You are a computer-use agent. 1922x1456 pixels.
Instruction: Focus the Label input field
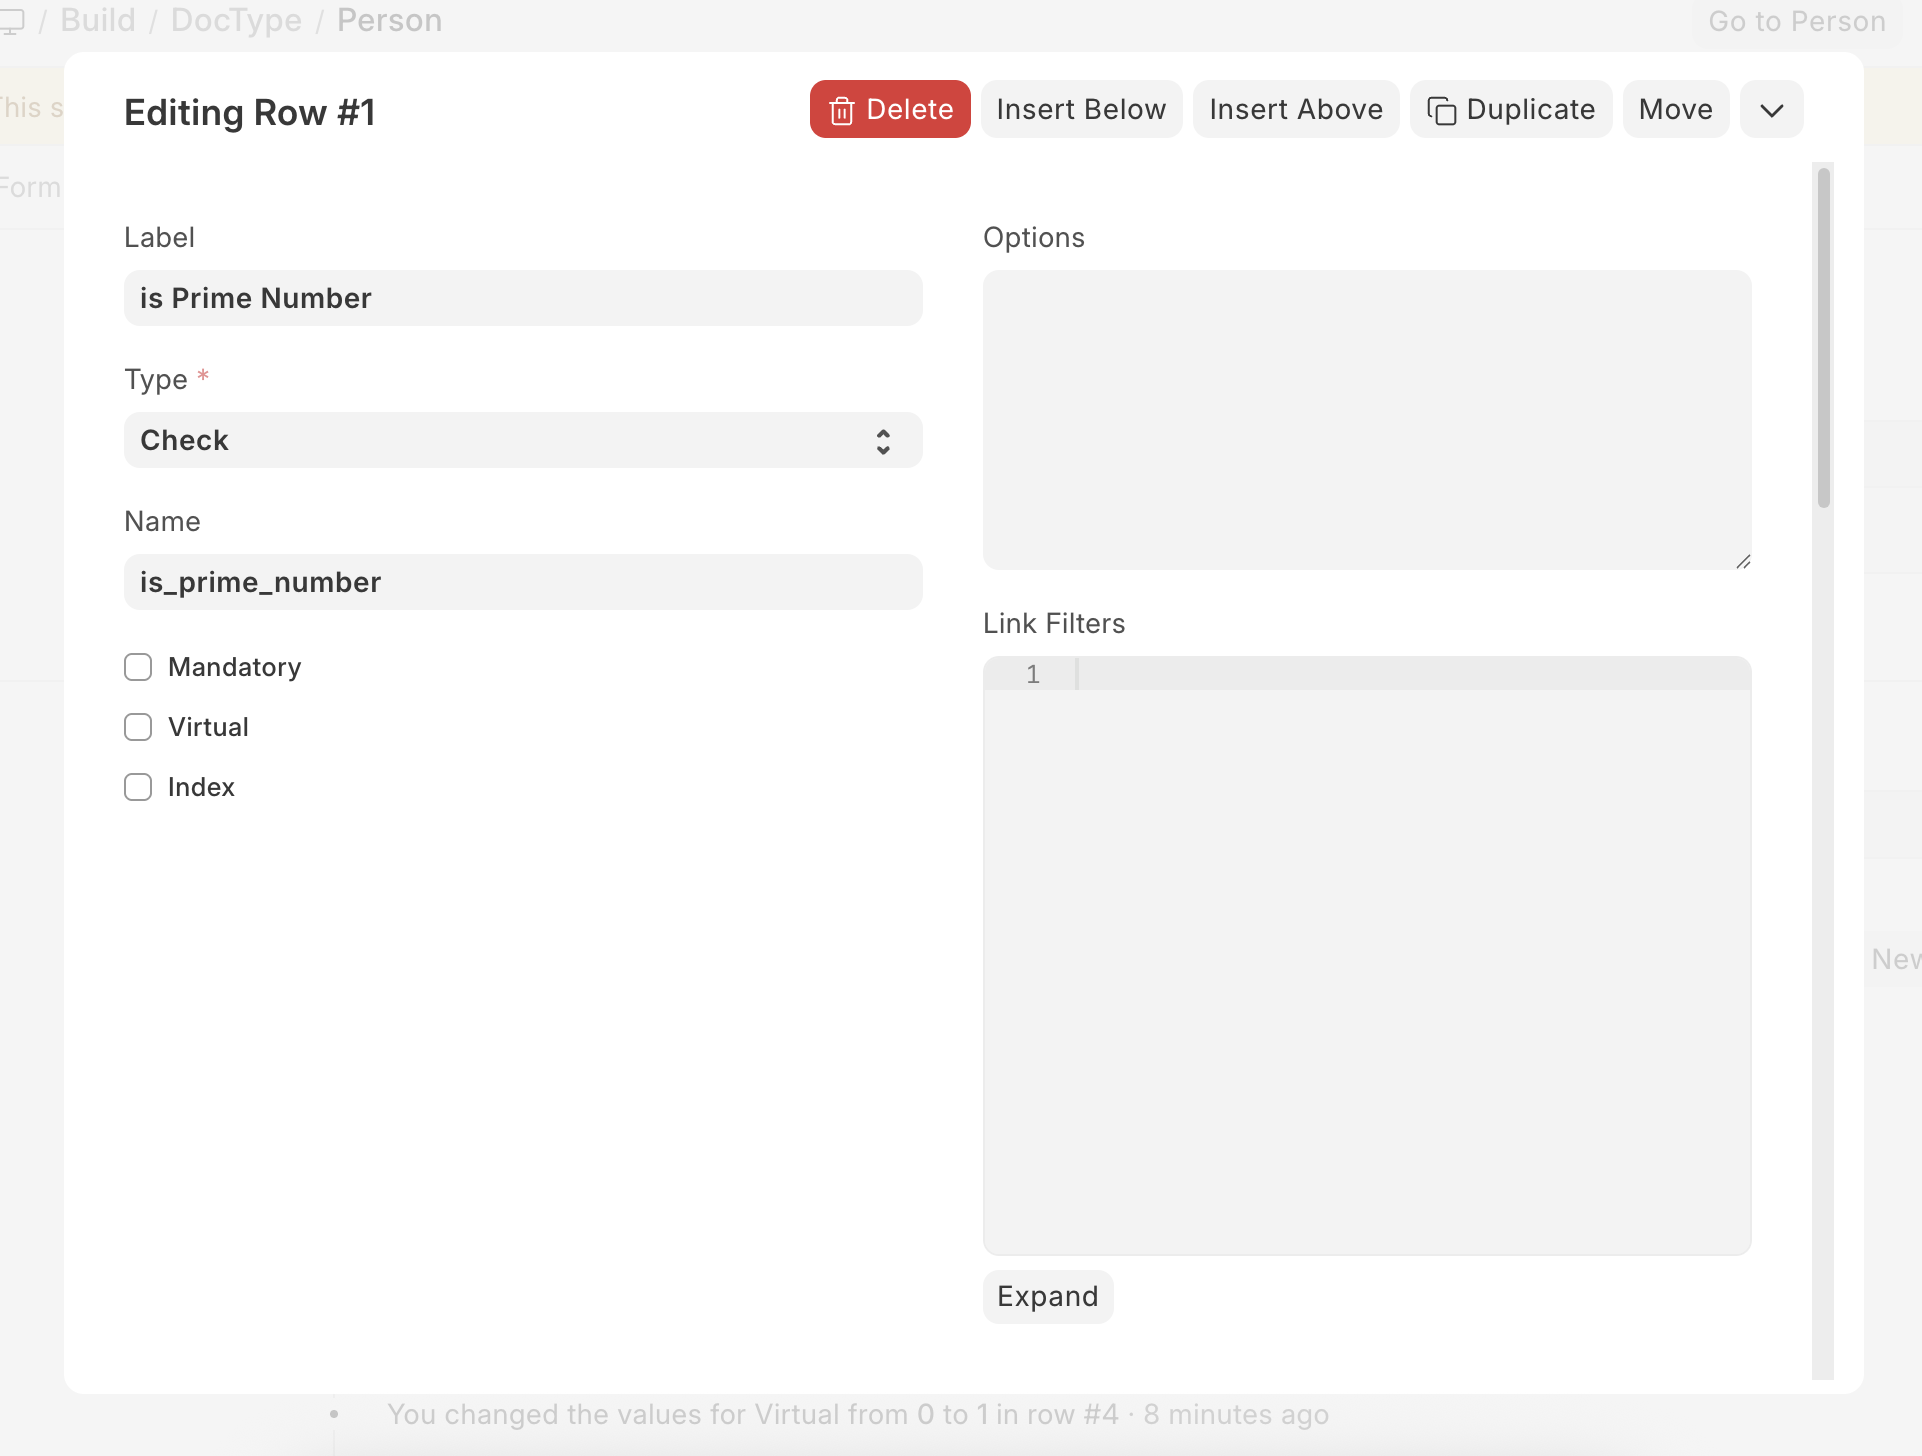point(522,298)
